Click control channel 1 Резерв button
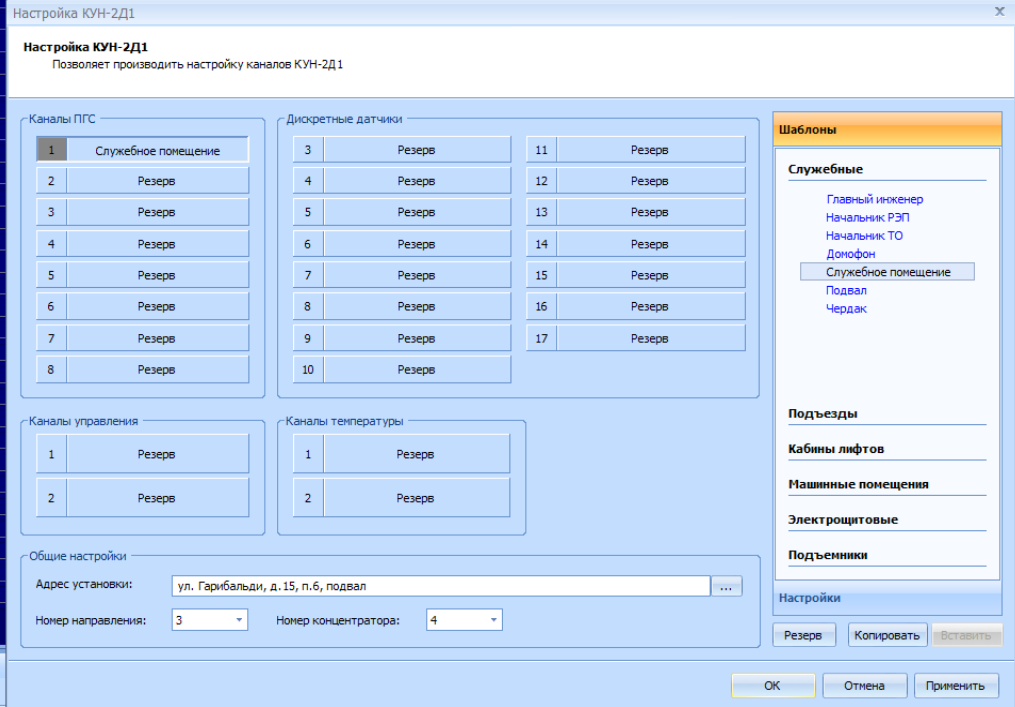Screen dimensions: 1015x707 (157, 454)
